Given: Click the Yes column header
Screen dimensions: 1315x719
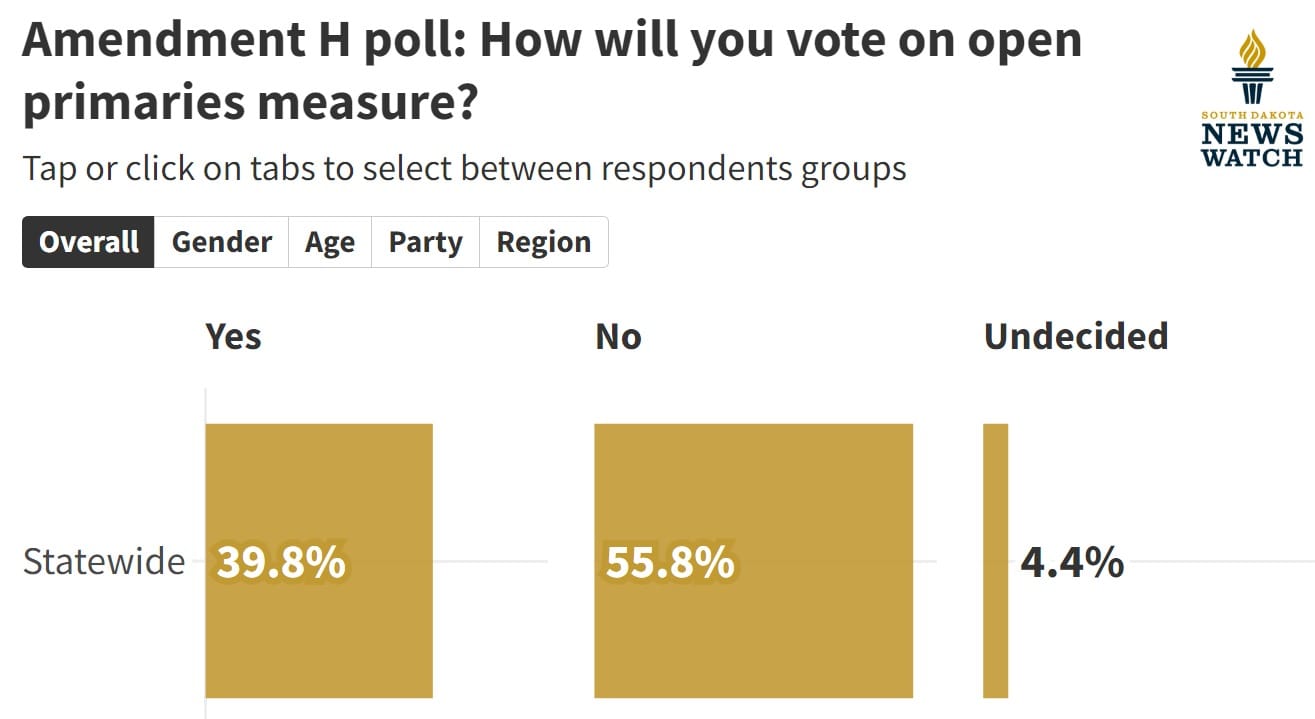Looking at the screenshot, I should (x=232, y=337).
